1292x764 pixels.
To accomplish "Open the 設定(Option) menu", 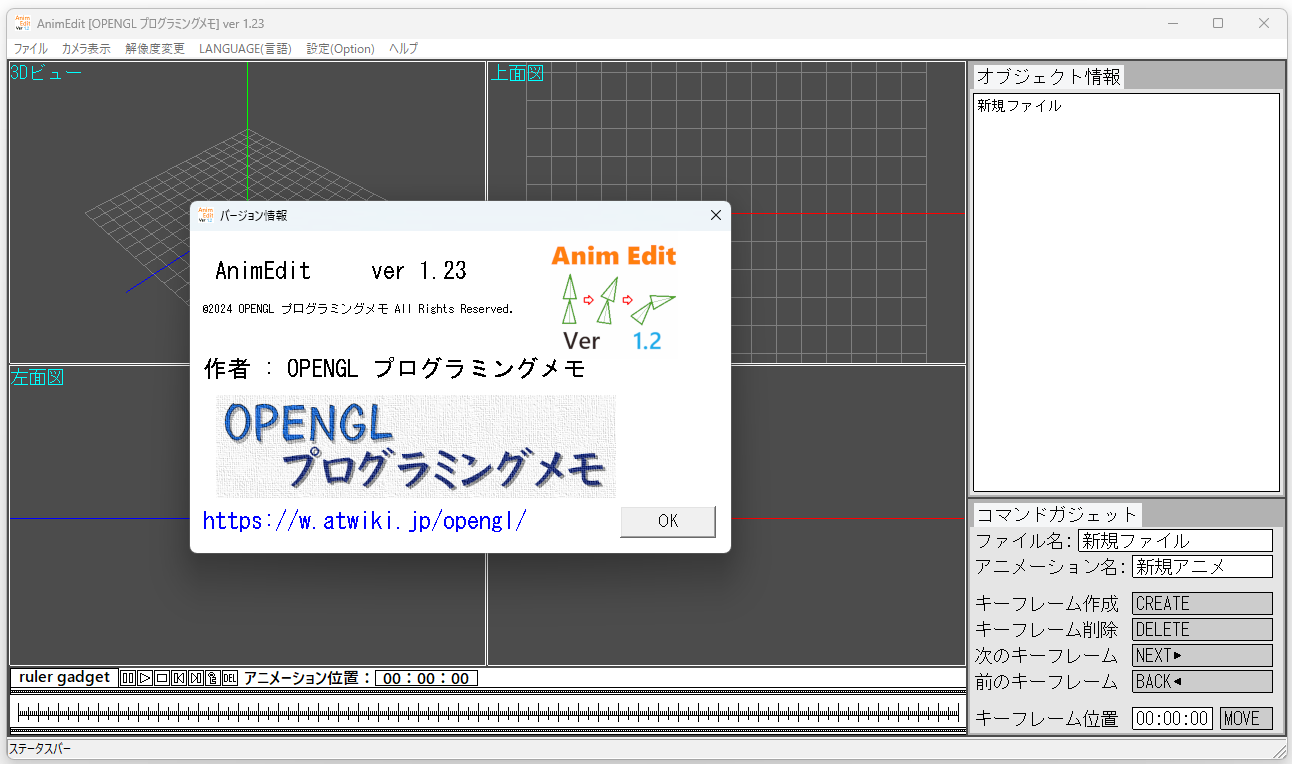I will coord(340,48).
